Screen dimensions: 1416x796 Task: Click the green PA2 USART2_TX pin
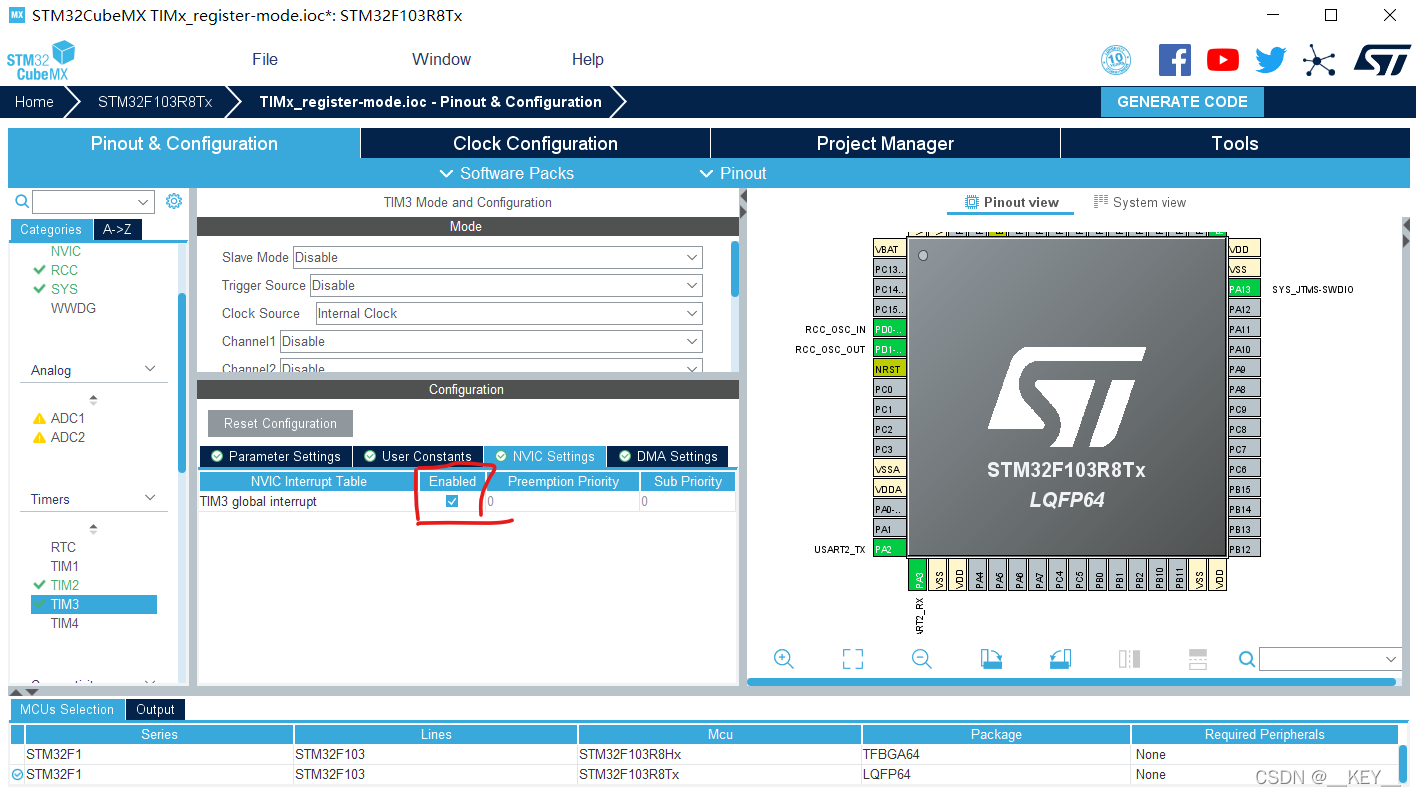pos(889,549)
